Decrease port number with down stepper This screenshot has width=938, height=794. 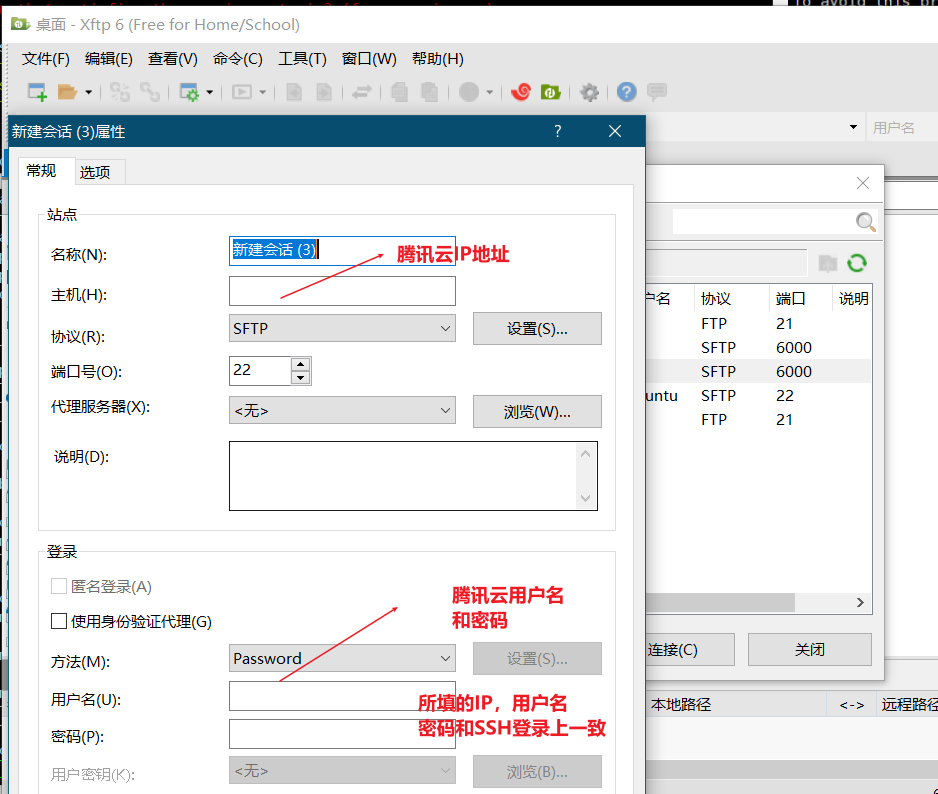coord(301,378)
